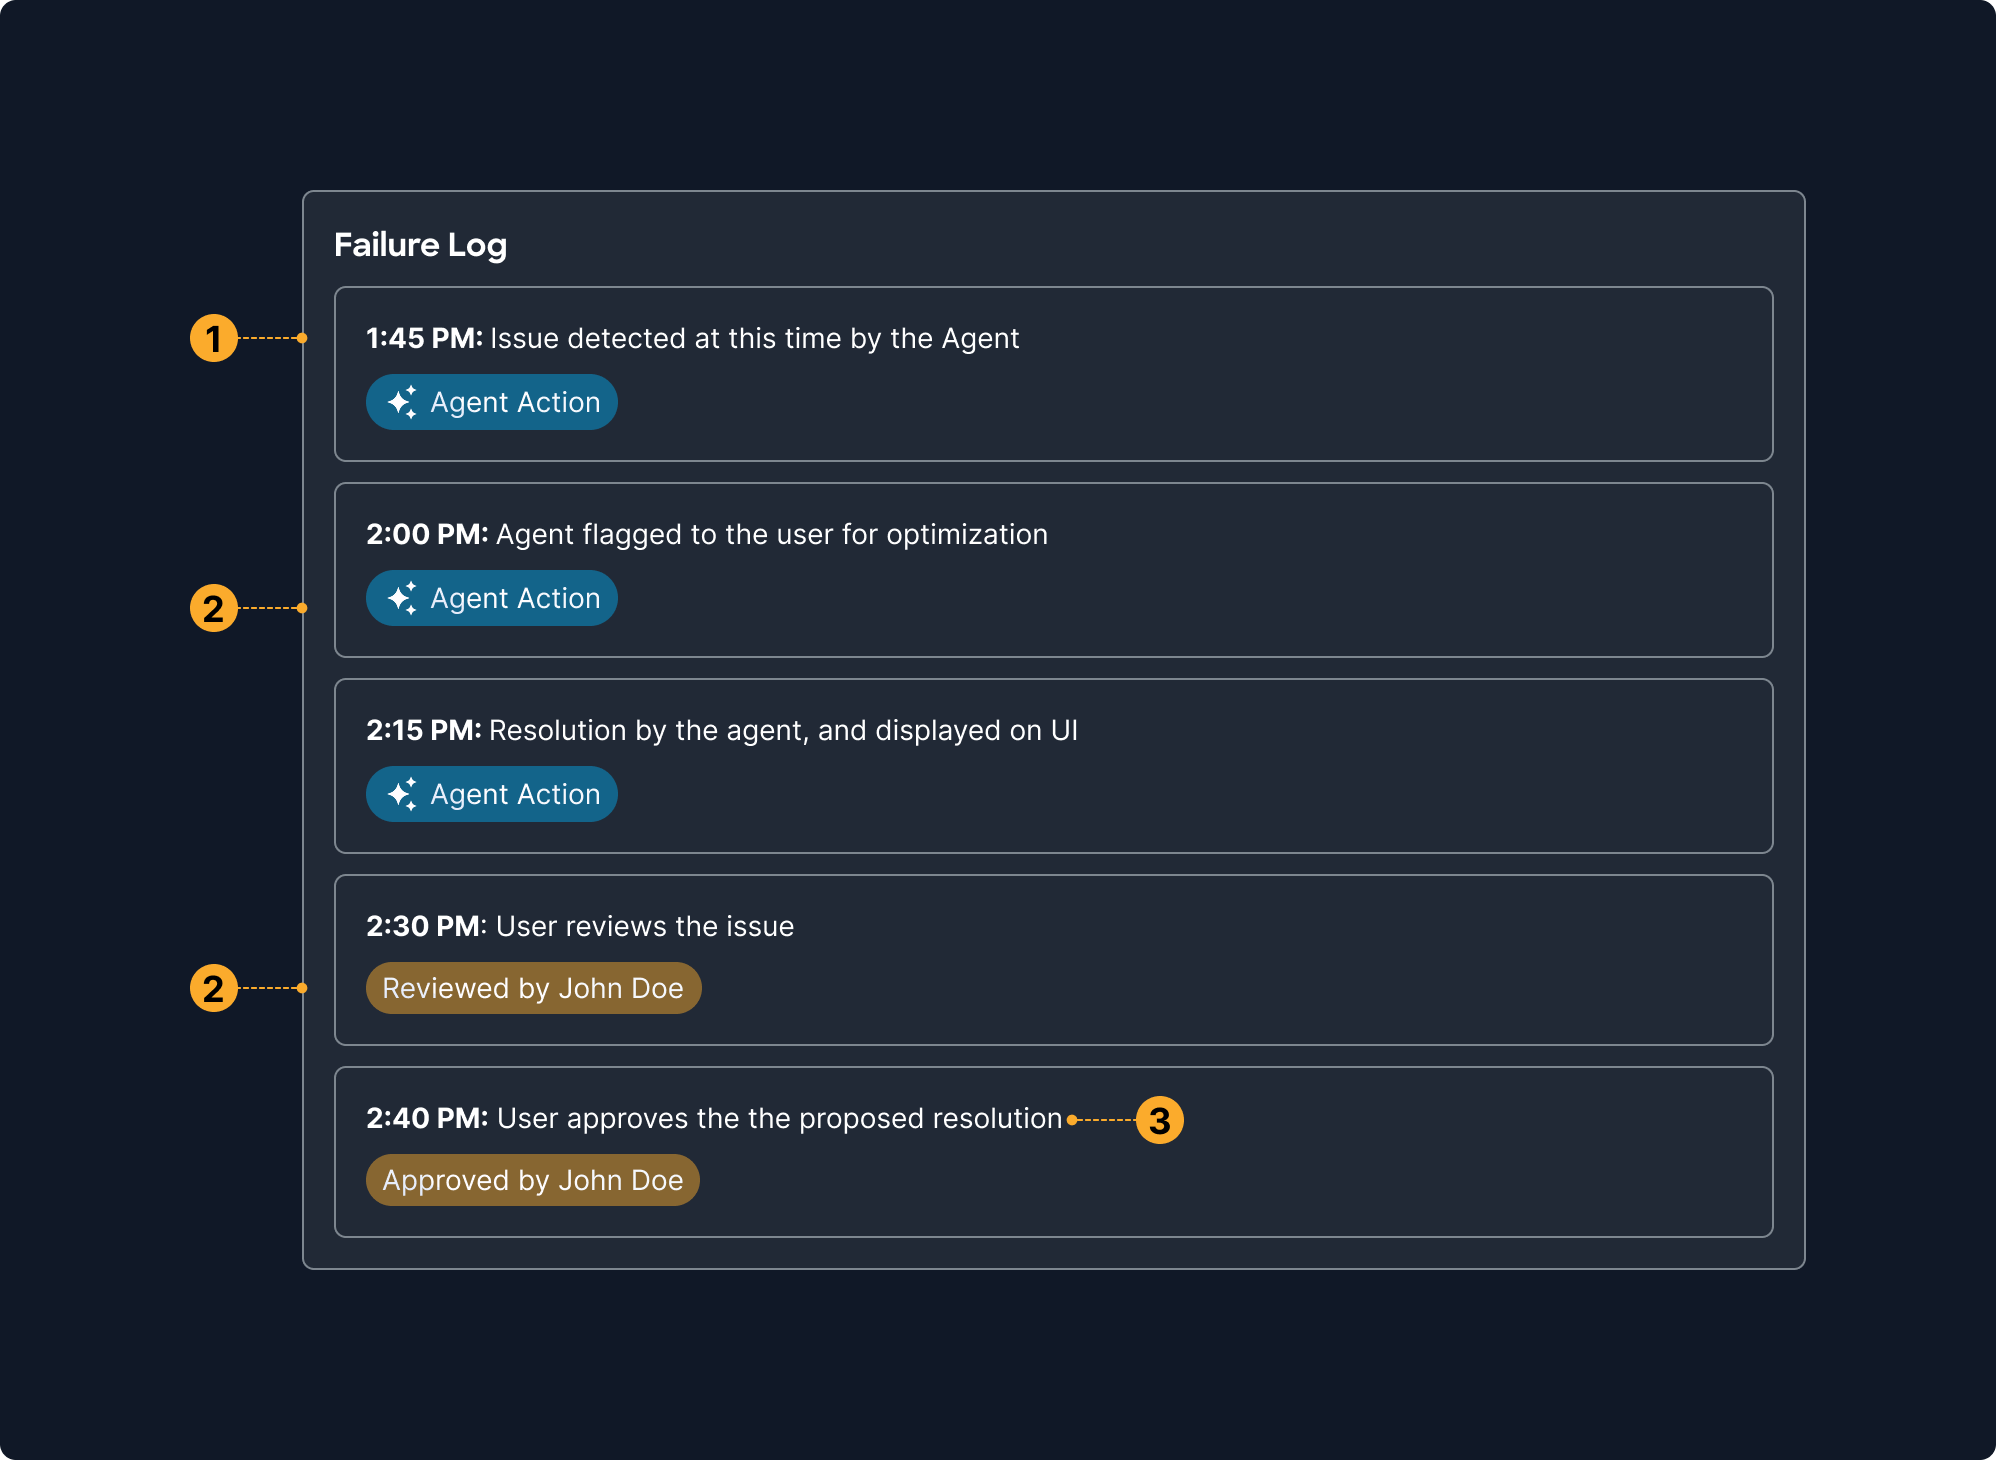Open the 1:45 PM issue detected entry
This screenshot has width=1996, height=1460.
1100,374
